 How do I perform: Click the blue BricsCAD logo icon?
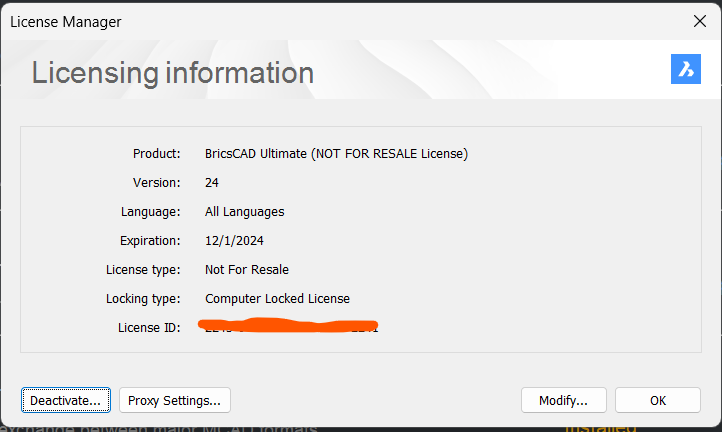(686, 69)
